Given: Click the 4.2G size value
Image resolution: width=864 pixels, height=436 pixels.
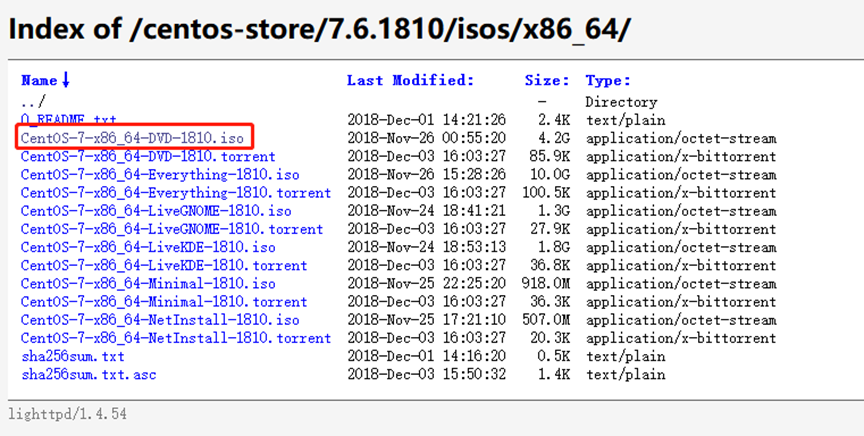Looking at the screenshot, I should (x=554, y=138).
